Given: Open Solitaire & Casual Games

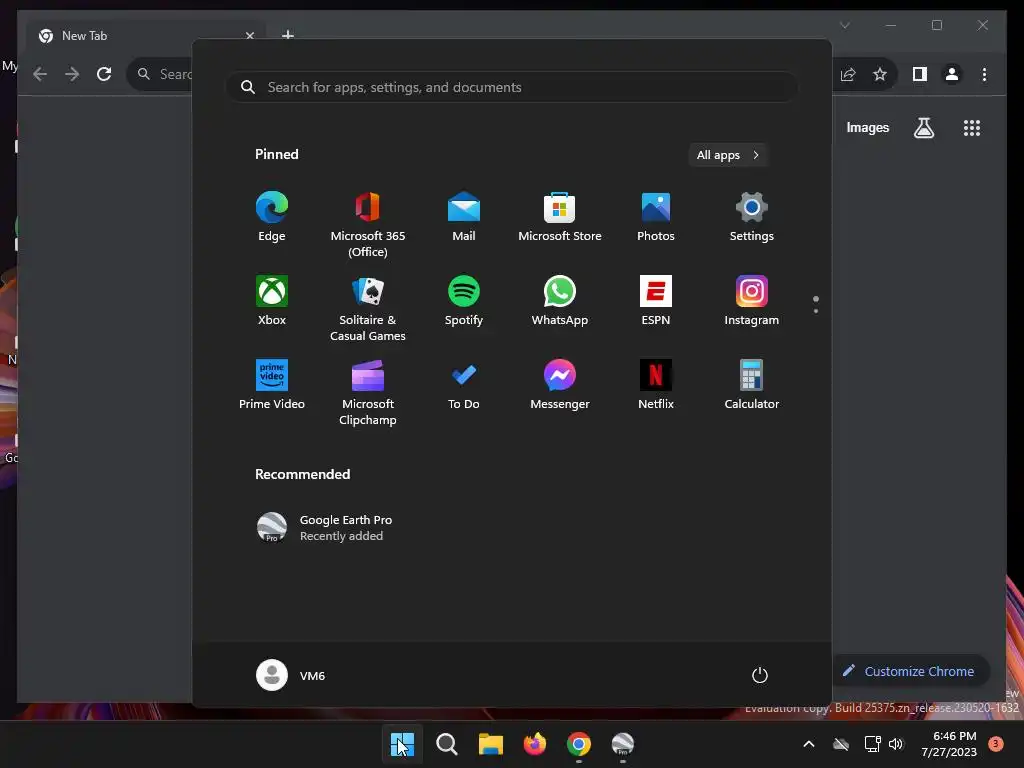Looking at the screenshot, I should [x=368, y=309].
